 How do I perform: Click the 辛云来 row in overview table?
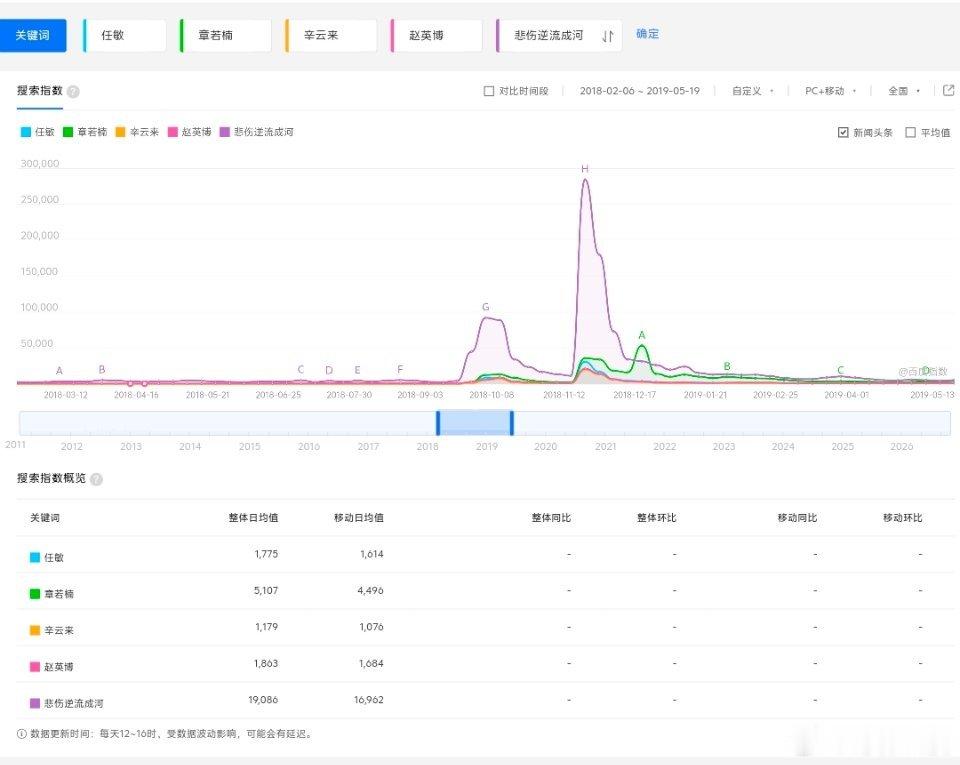tap(484, 628)
